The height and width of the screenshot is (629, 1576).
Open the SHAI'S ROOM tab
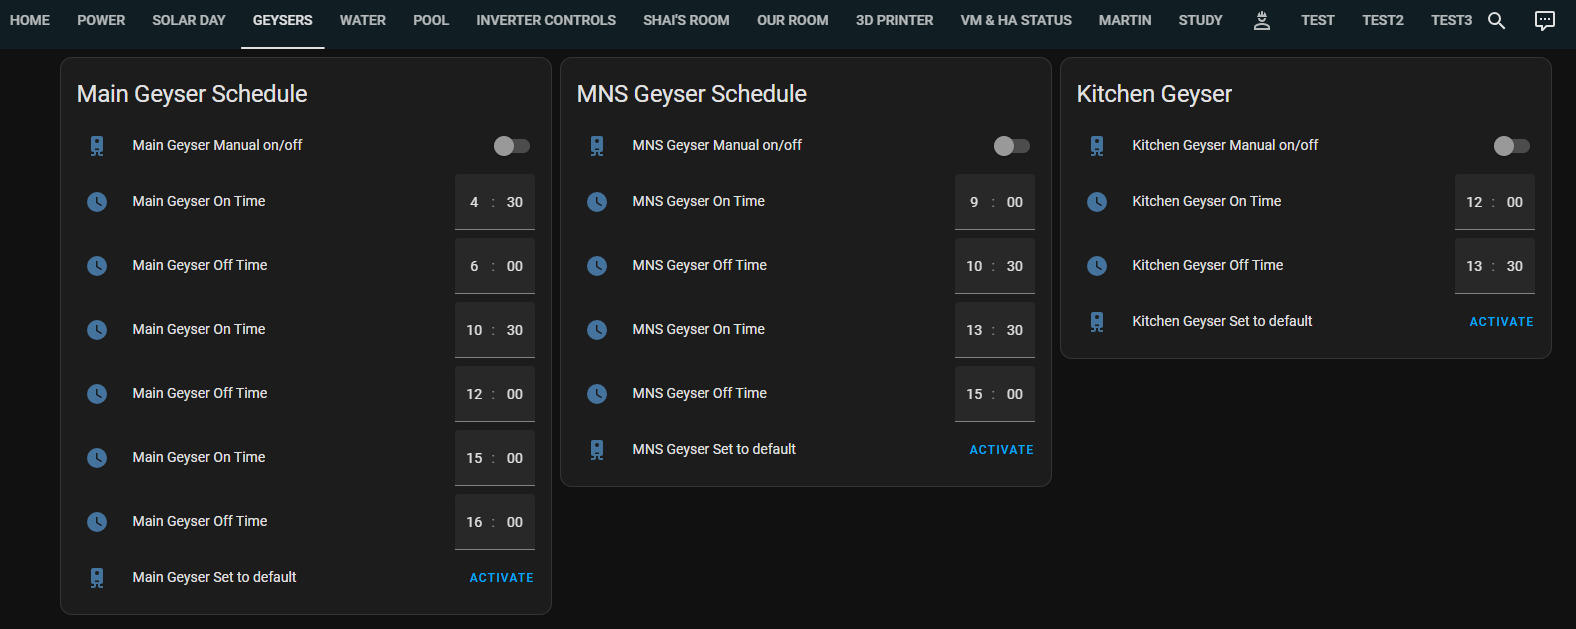[686, 20]
